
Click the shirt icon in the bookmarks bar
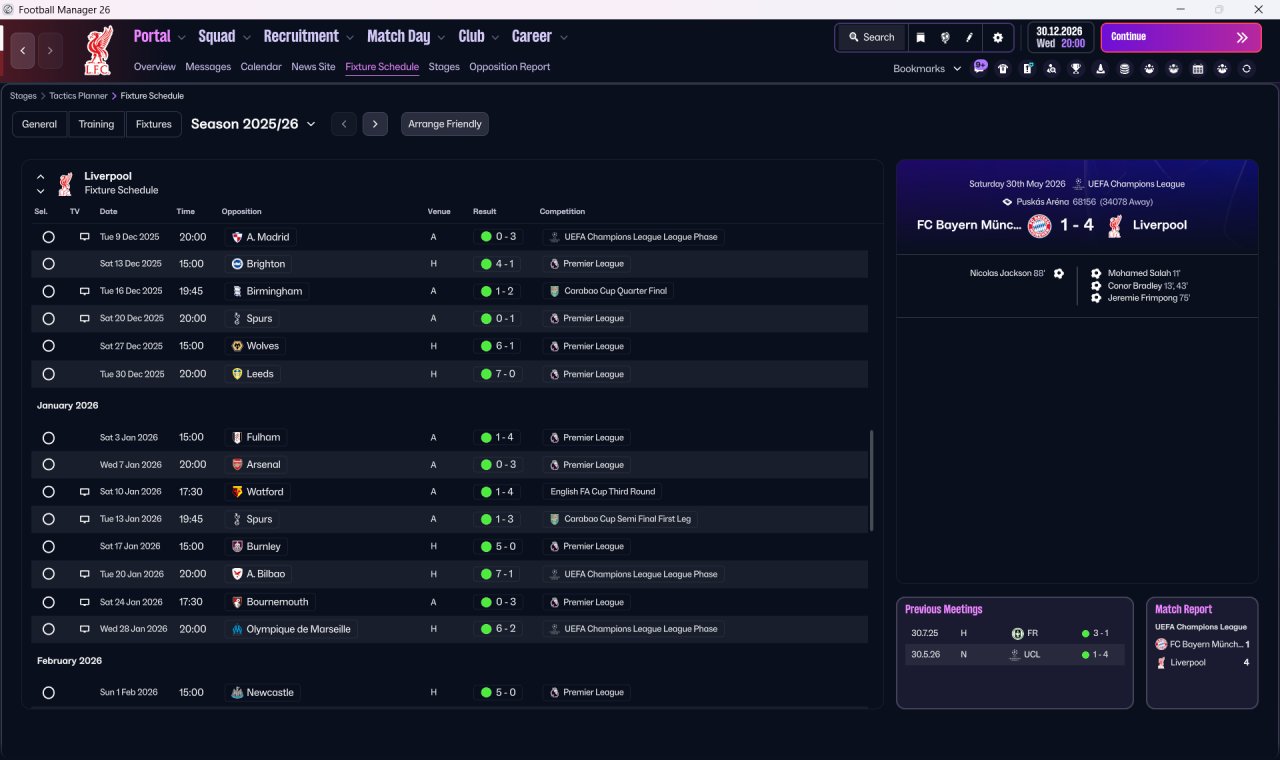[x=1003, y=69]
